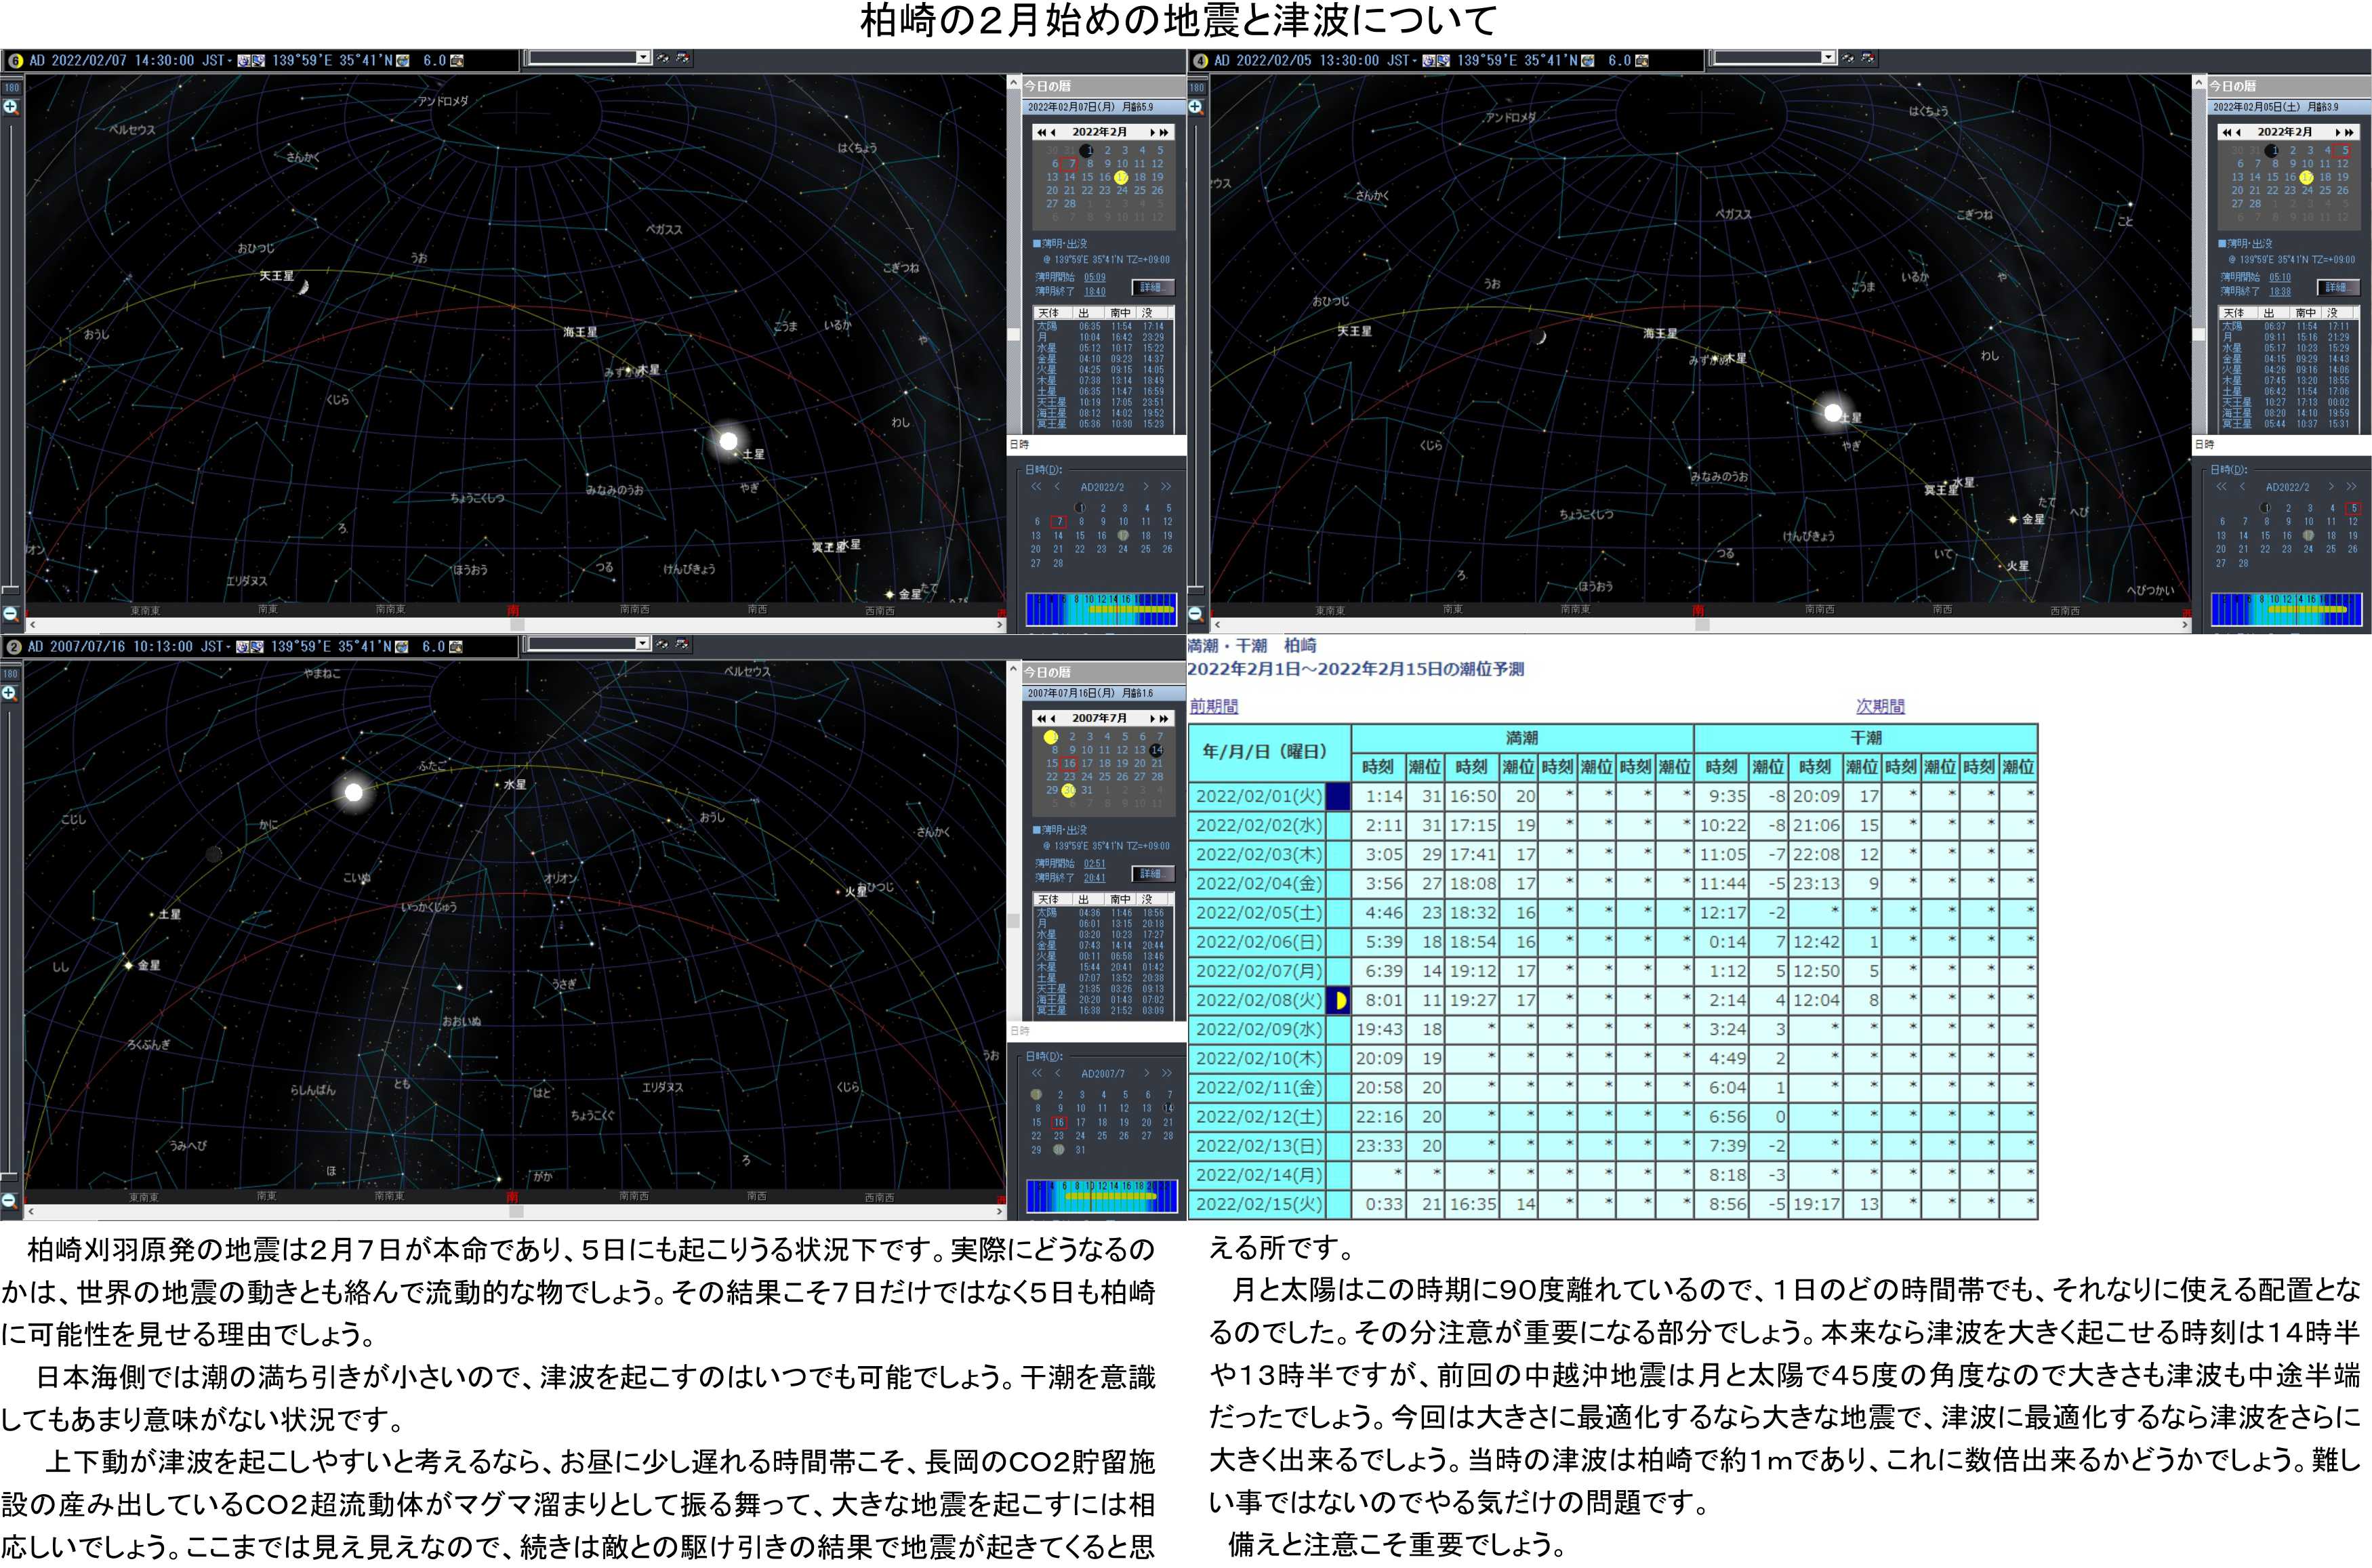Click second toolbar icon right of combo box, 2007/07/16 window
This screenshot has width=2372, height=1568.
point(682,644)
